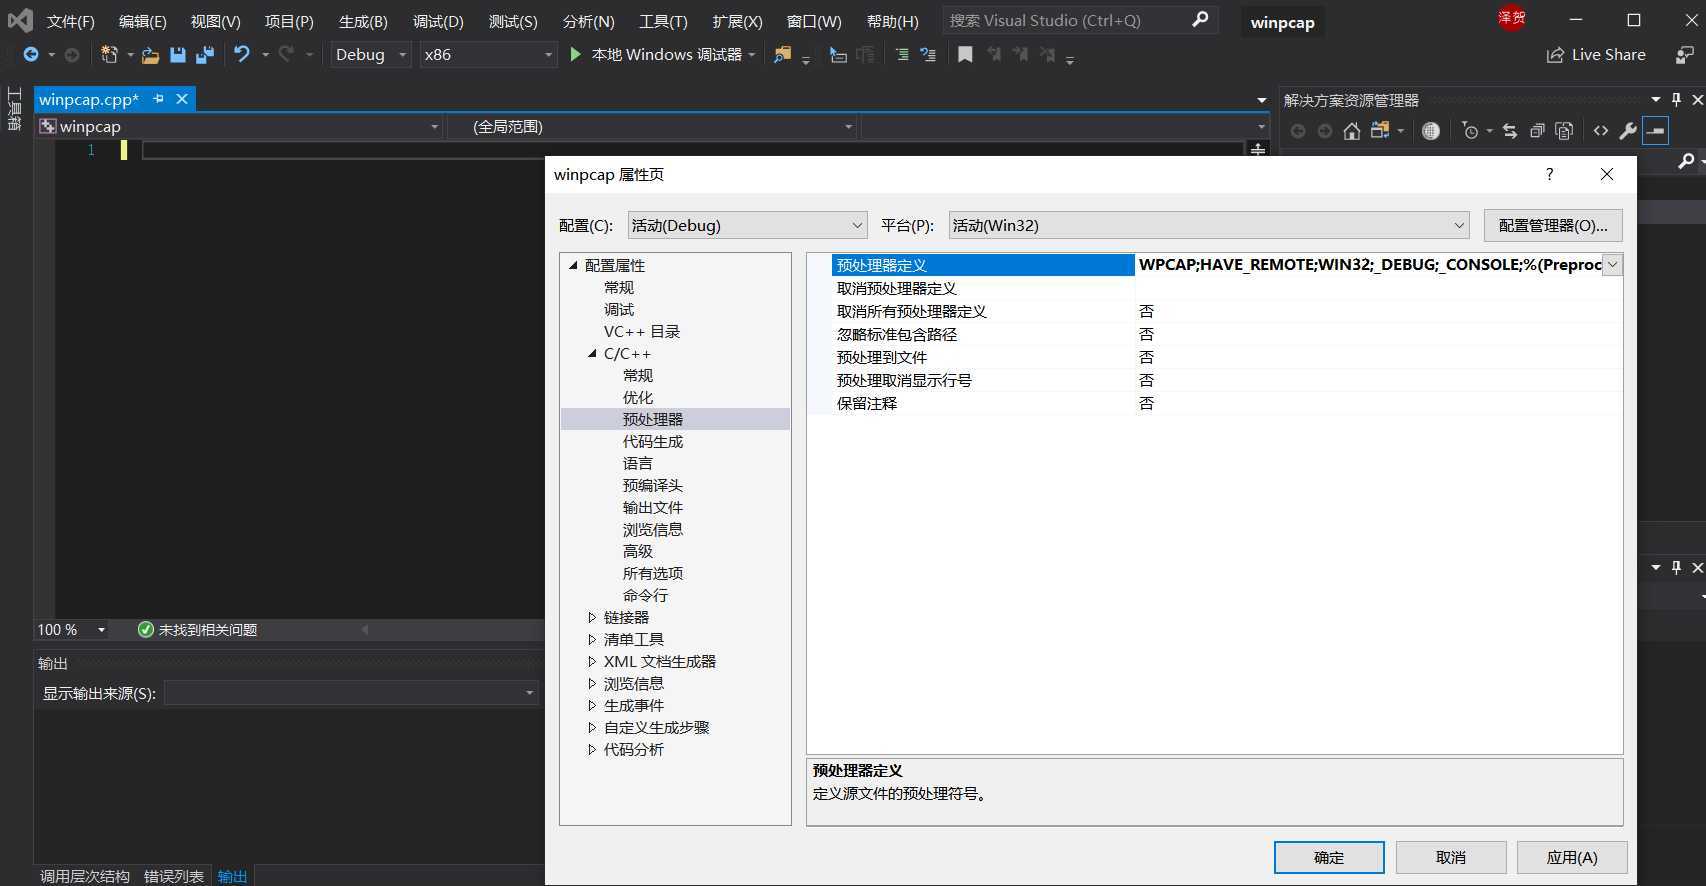Collapse the 配置属性 root node
The image size is (1706, 886).
click(573, 266)
